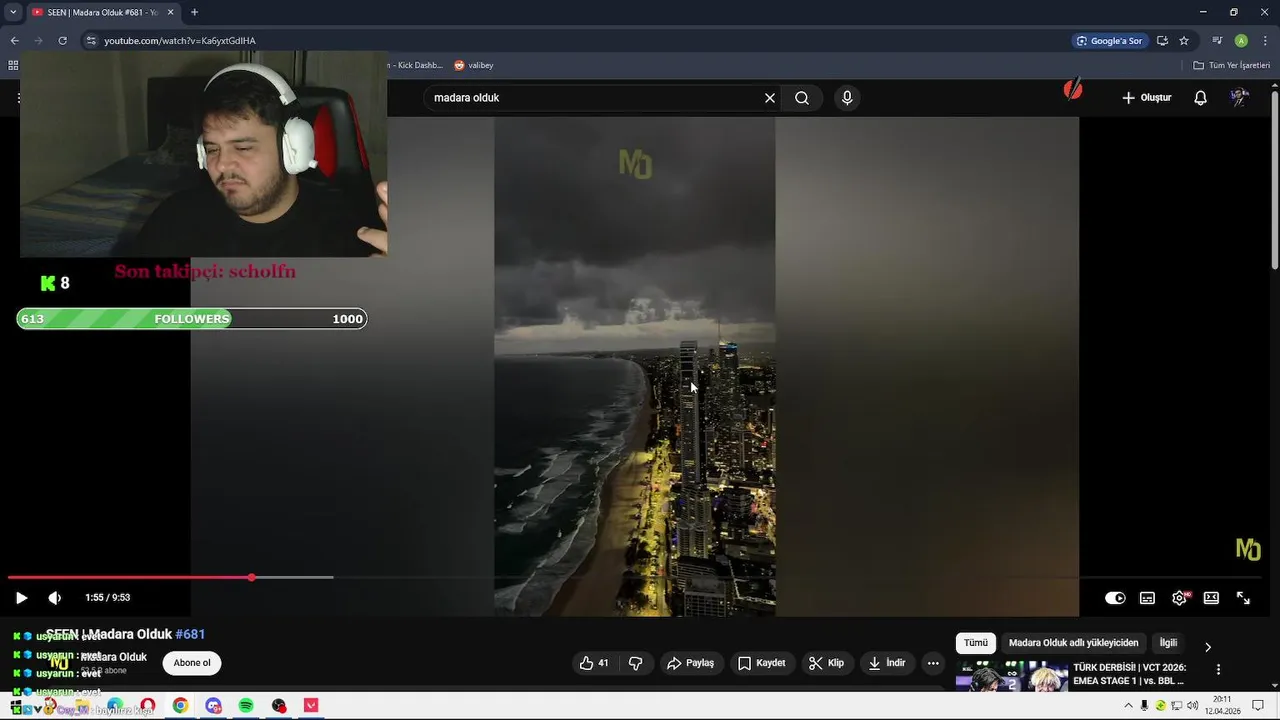Open Discord from the taskbar
This screenshot has height=720, width=1280.
click(213, 706)
